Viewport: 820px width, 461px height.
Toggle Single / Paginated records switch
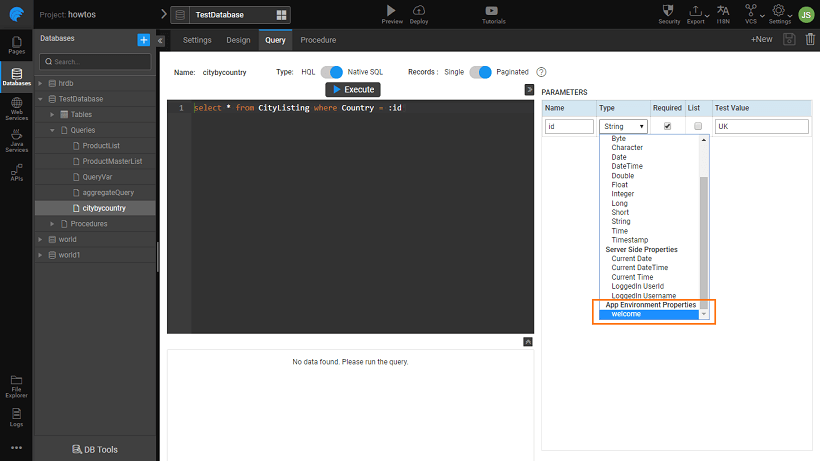(x=481, y=72)
